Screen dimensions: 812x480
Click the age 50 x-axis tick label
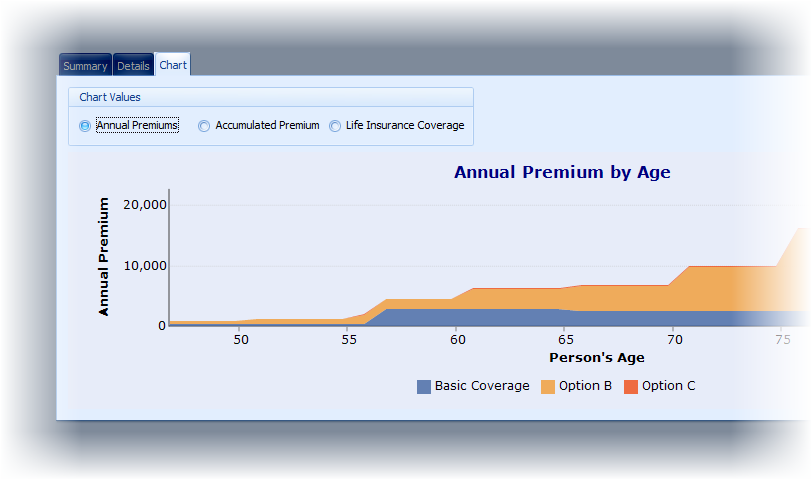point(241,340)
